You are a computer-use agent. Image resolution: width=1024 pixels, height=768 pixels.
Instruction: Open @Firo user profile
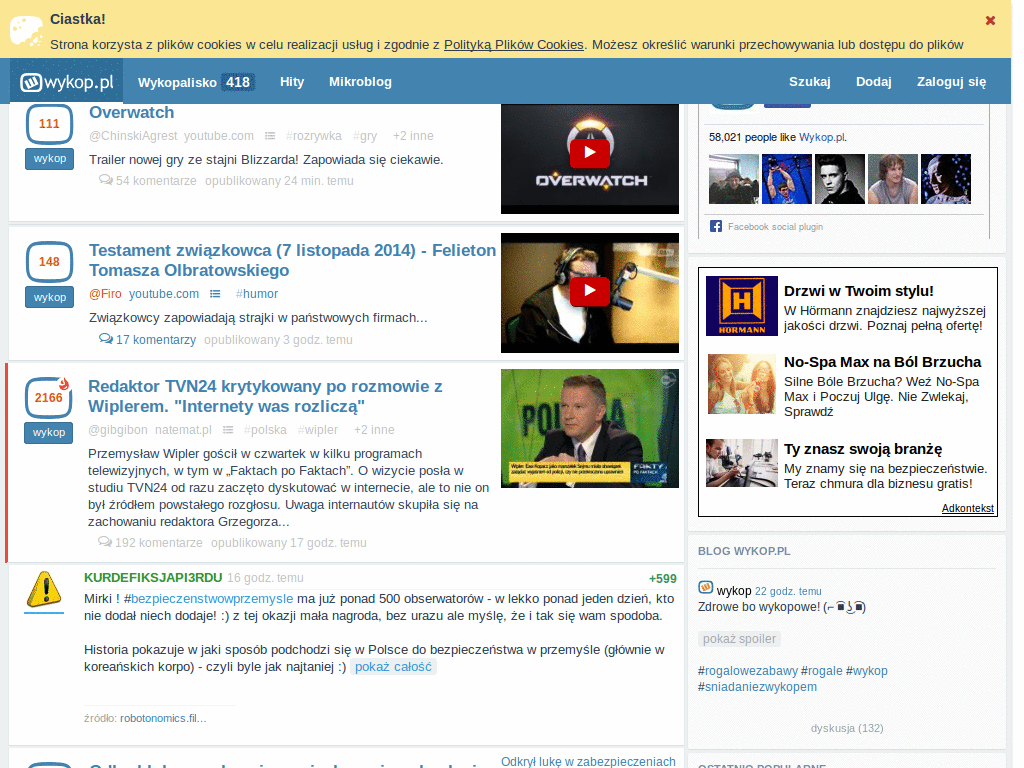click(x=105, y=294)
